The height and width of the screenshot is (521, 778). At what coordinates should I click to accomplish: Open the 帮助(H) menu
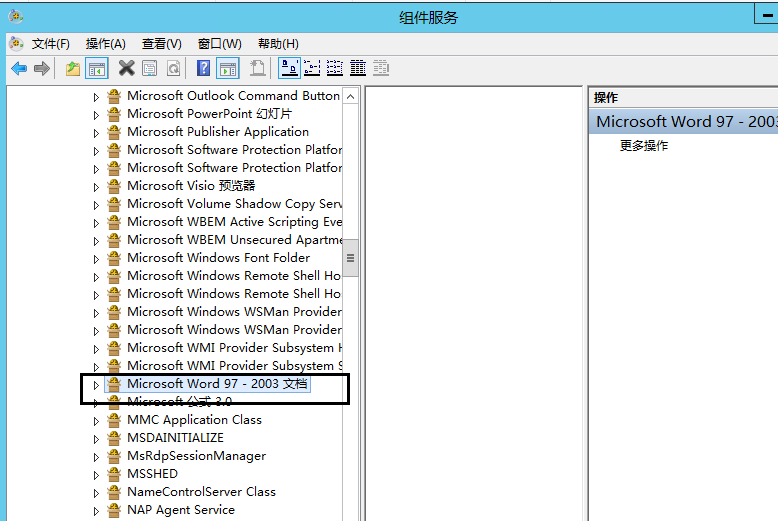pyautogui.click(x=278, y=44)
